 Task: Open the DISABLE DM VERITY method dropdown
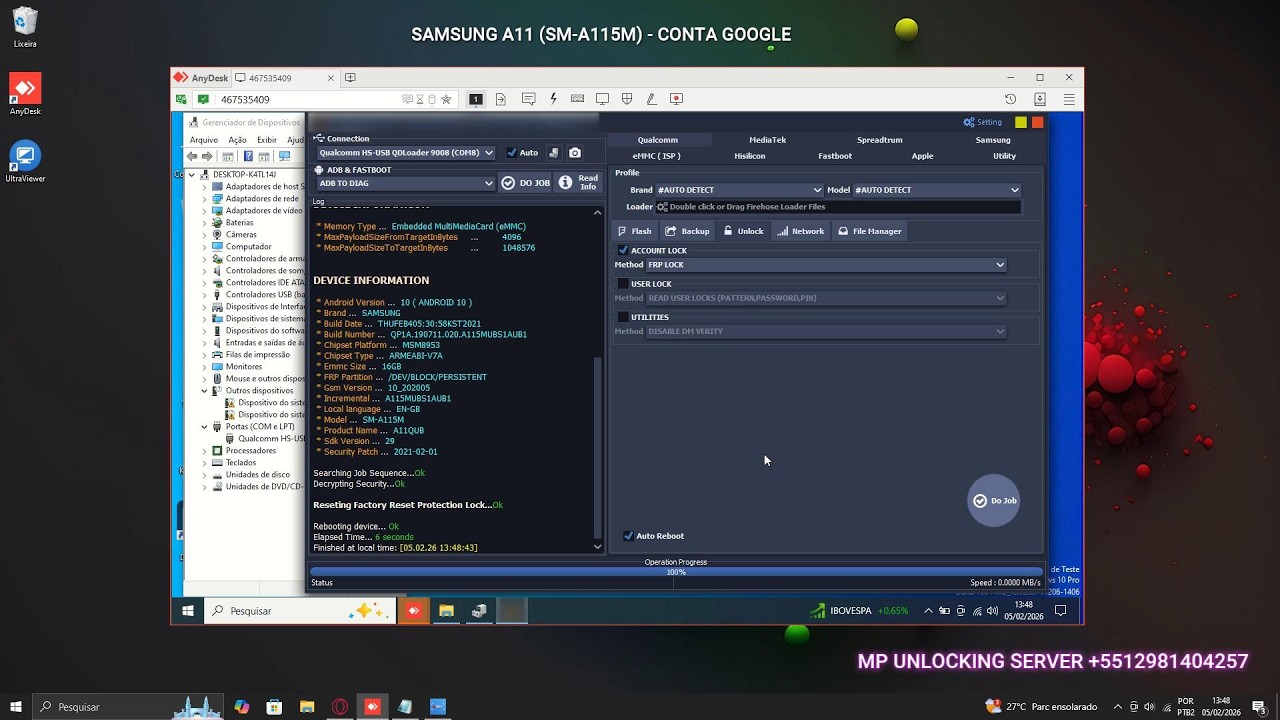(826, 331)
